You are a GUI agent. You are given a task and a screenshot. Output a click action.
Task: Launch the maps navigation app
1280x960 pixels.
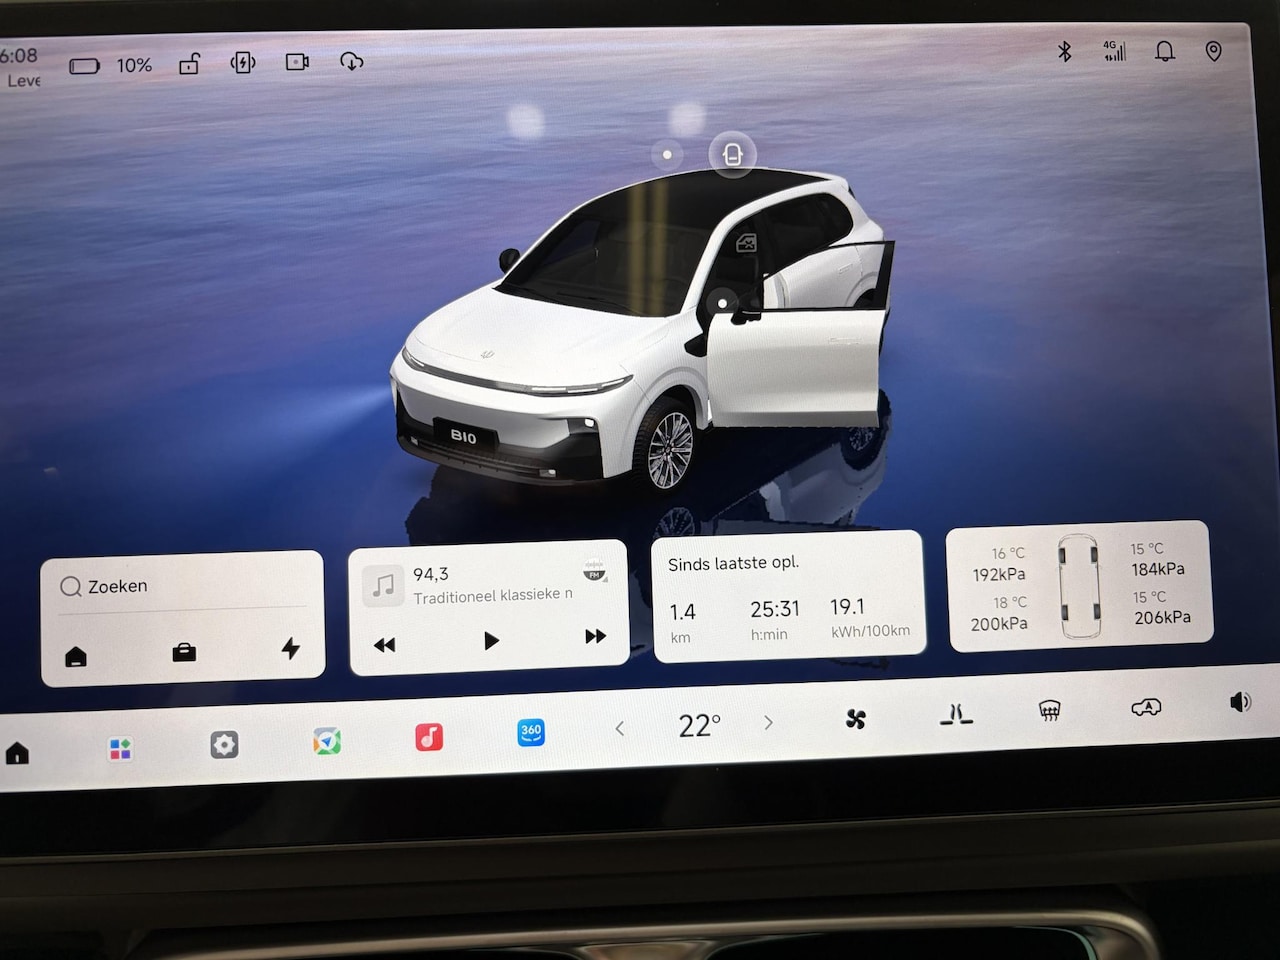[327, 741]
